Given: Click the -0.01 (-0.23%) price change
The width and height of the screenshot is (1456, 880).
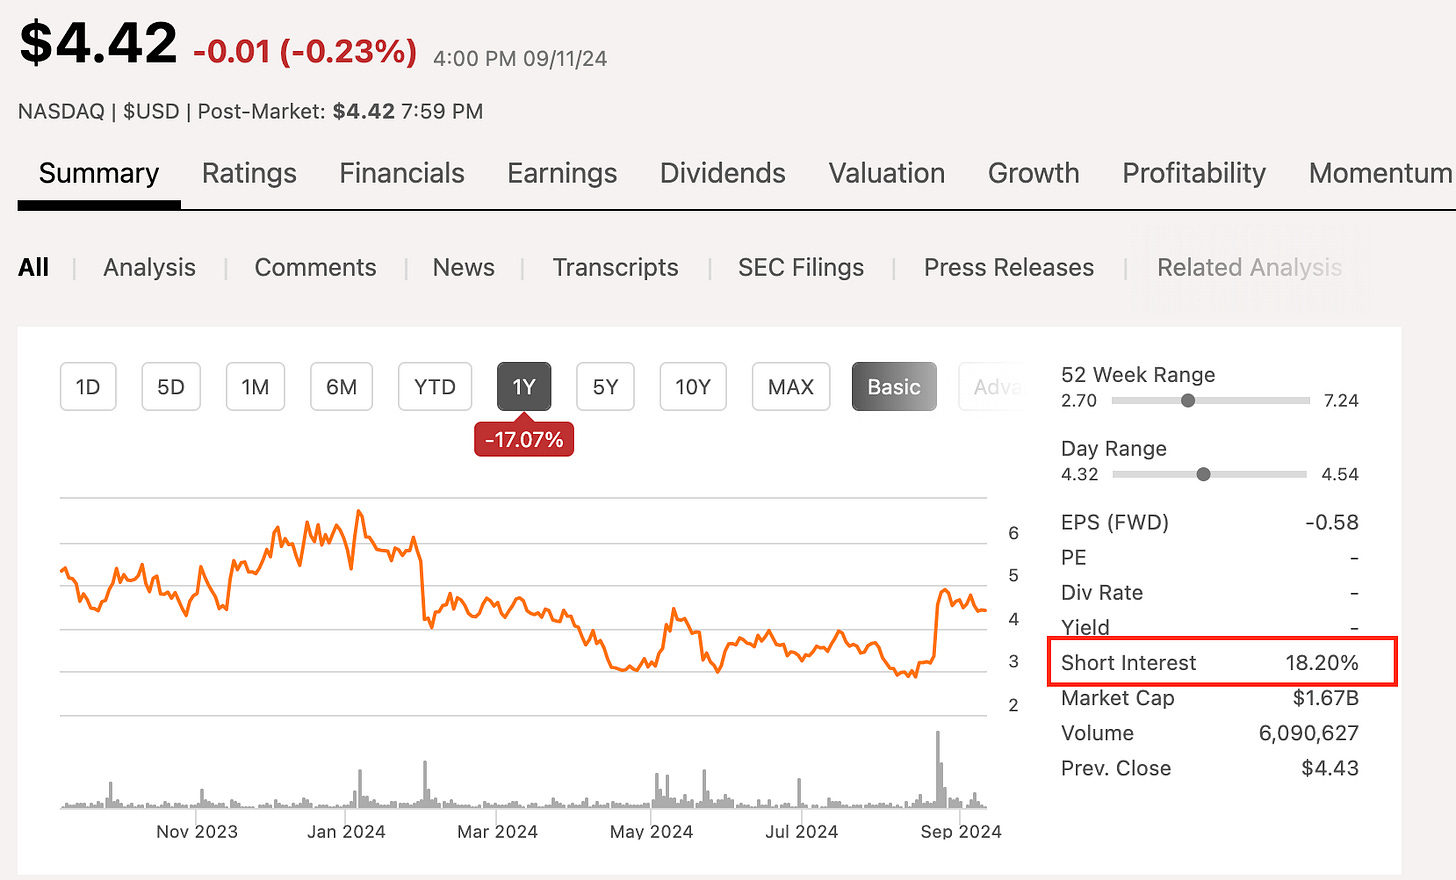Looking at the screenshot, I should click(305, 51).
